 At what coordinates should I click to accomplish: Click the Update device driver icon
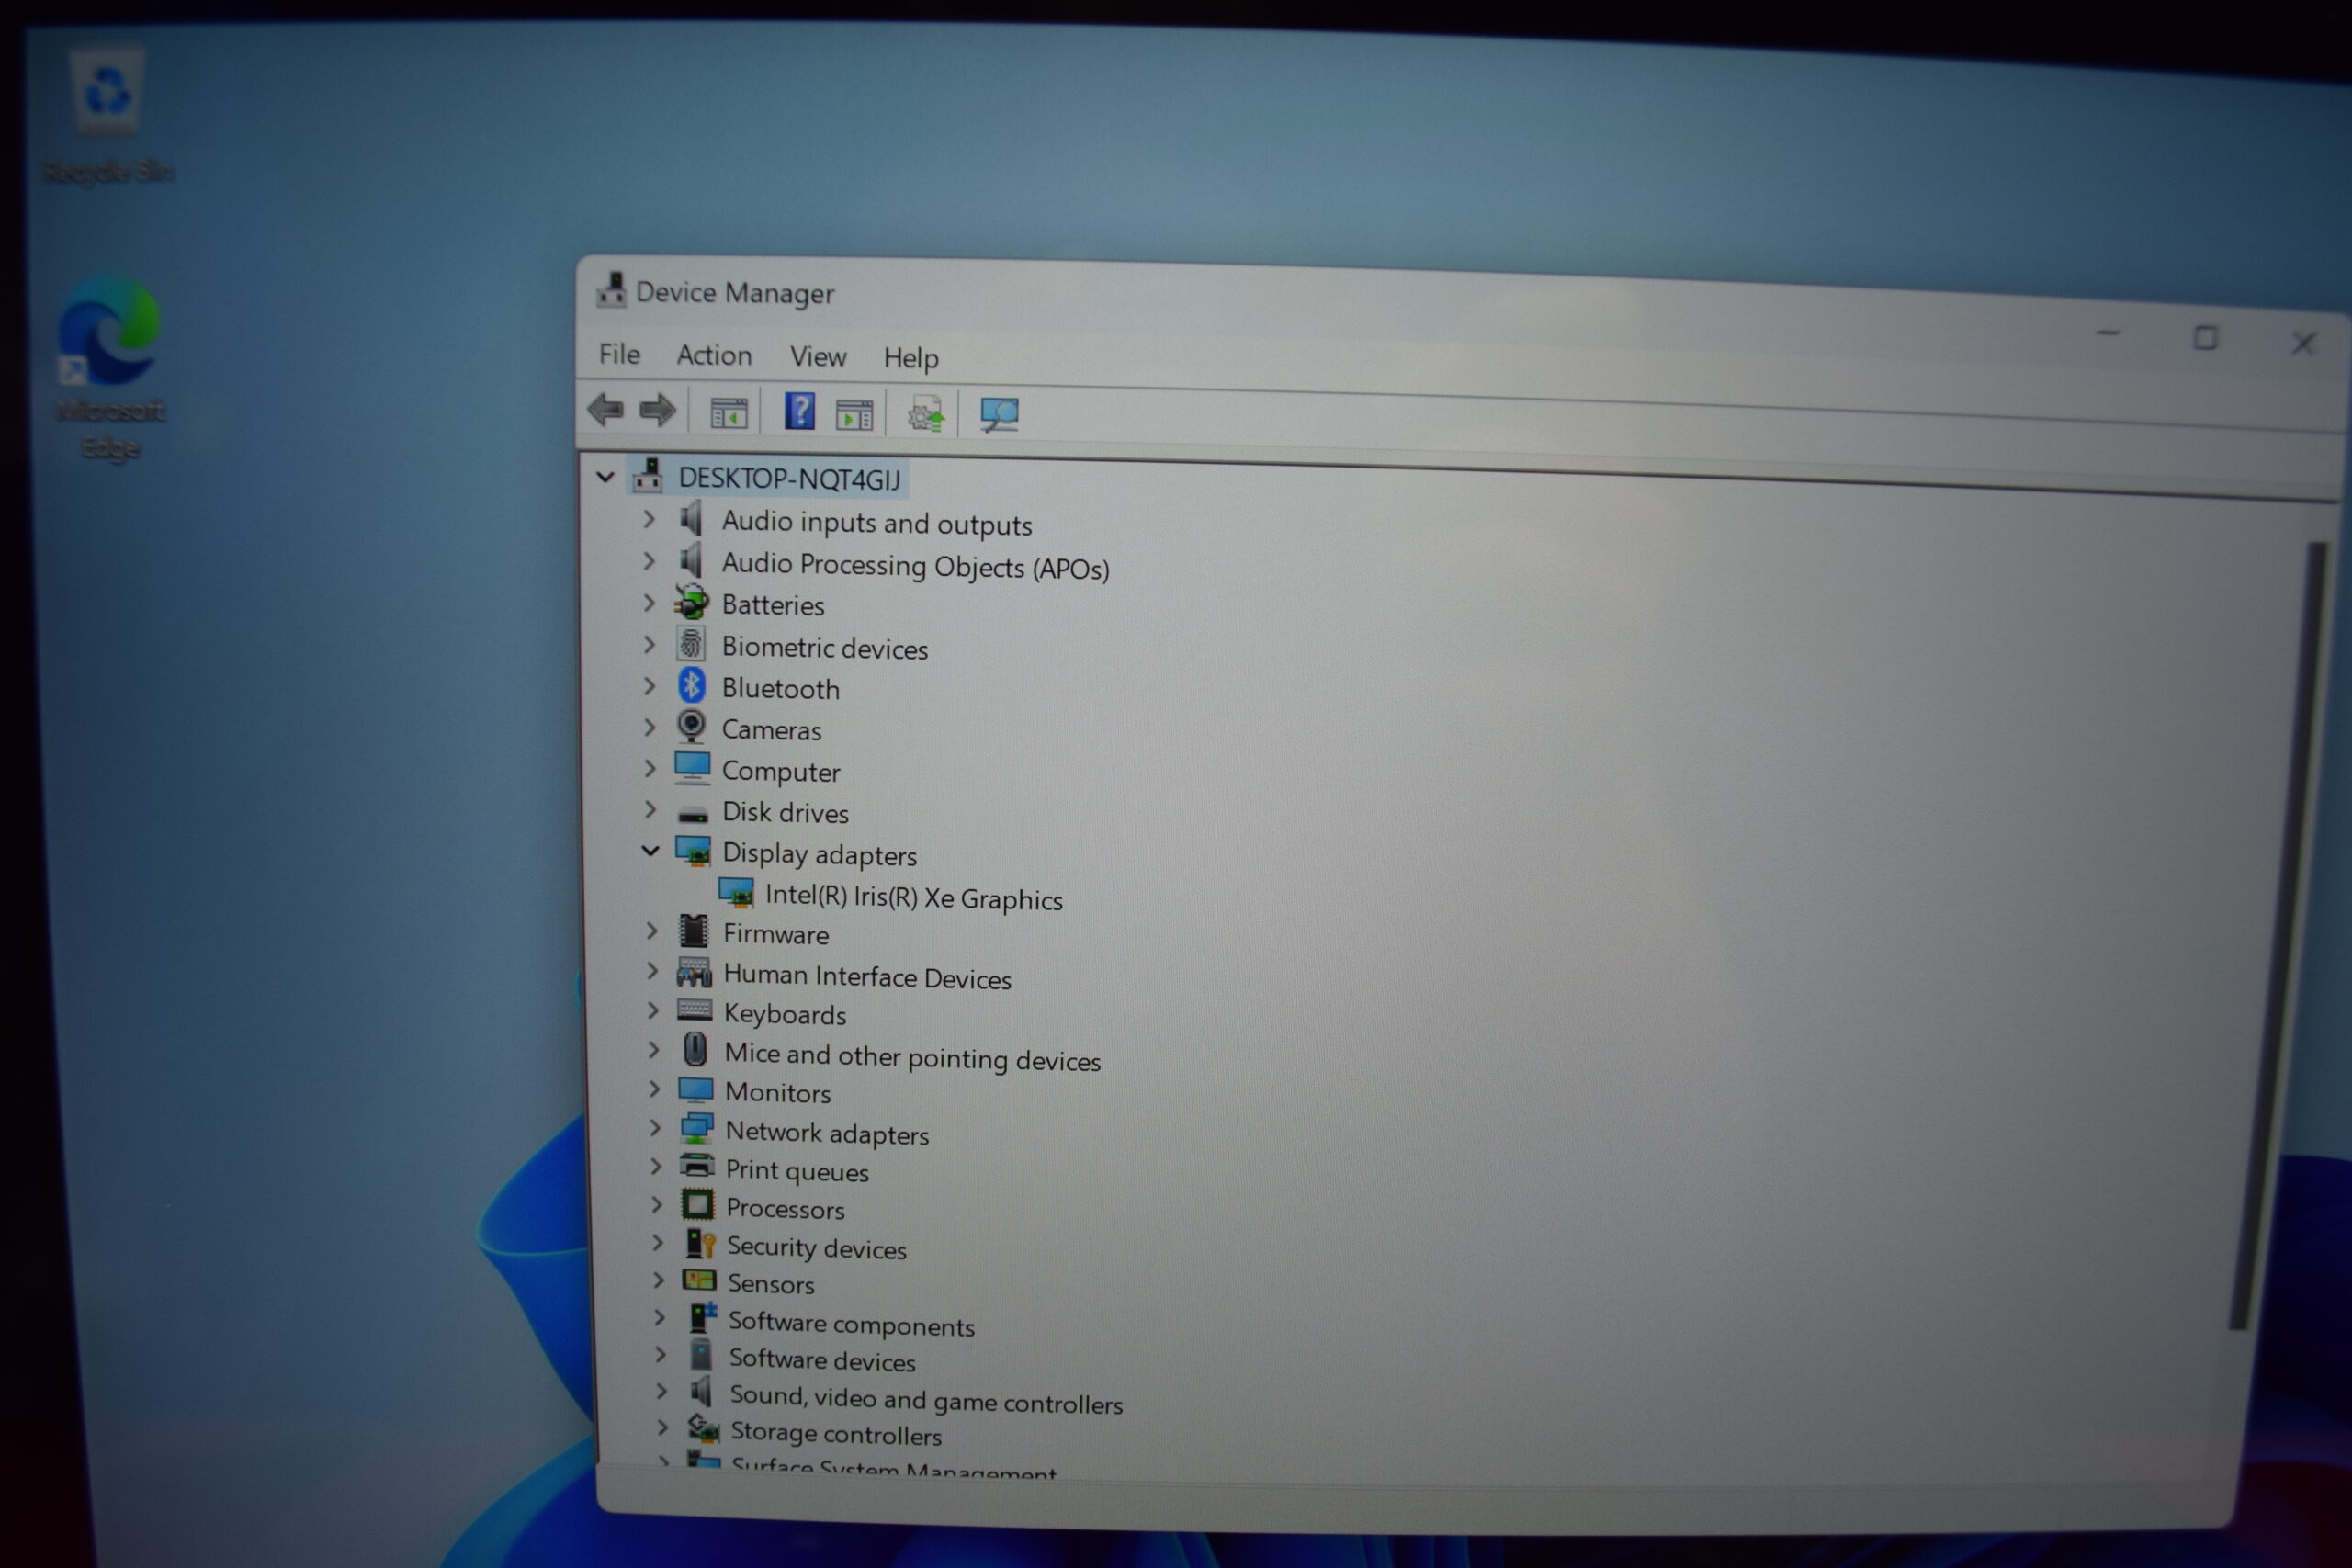click(x=926, y=414)
